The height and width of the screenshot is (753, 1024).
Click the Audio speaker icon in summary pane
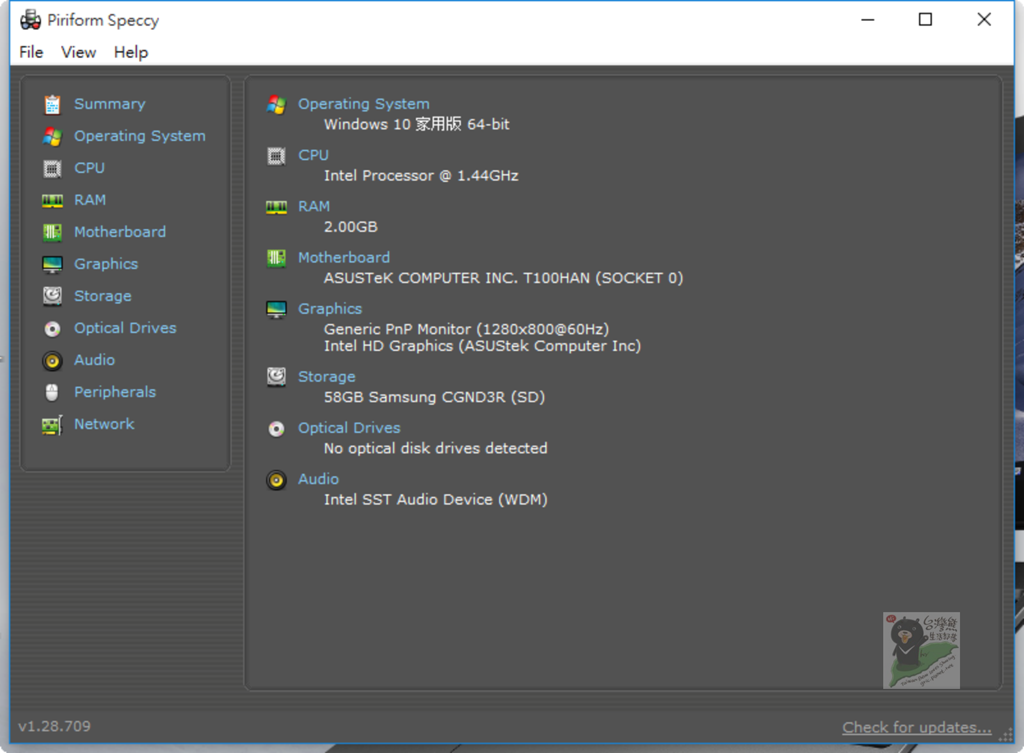pos(276,480)
